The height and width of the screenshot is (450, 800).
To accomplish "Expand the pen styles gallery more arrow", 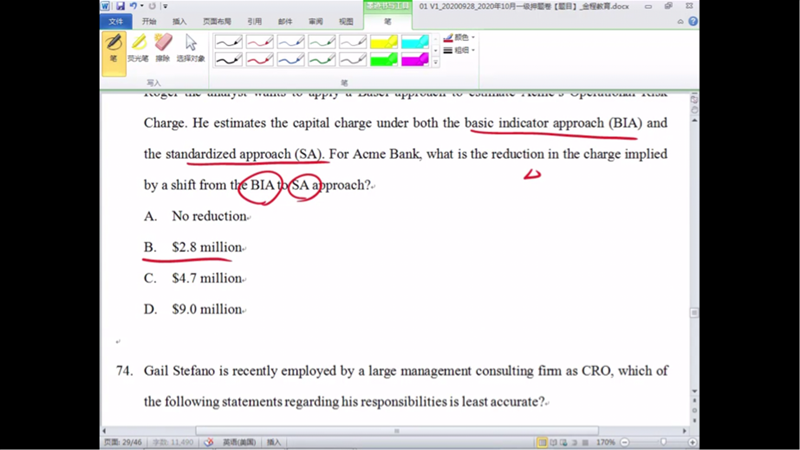I will pos(435,63).
